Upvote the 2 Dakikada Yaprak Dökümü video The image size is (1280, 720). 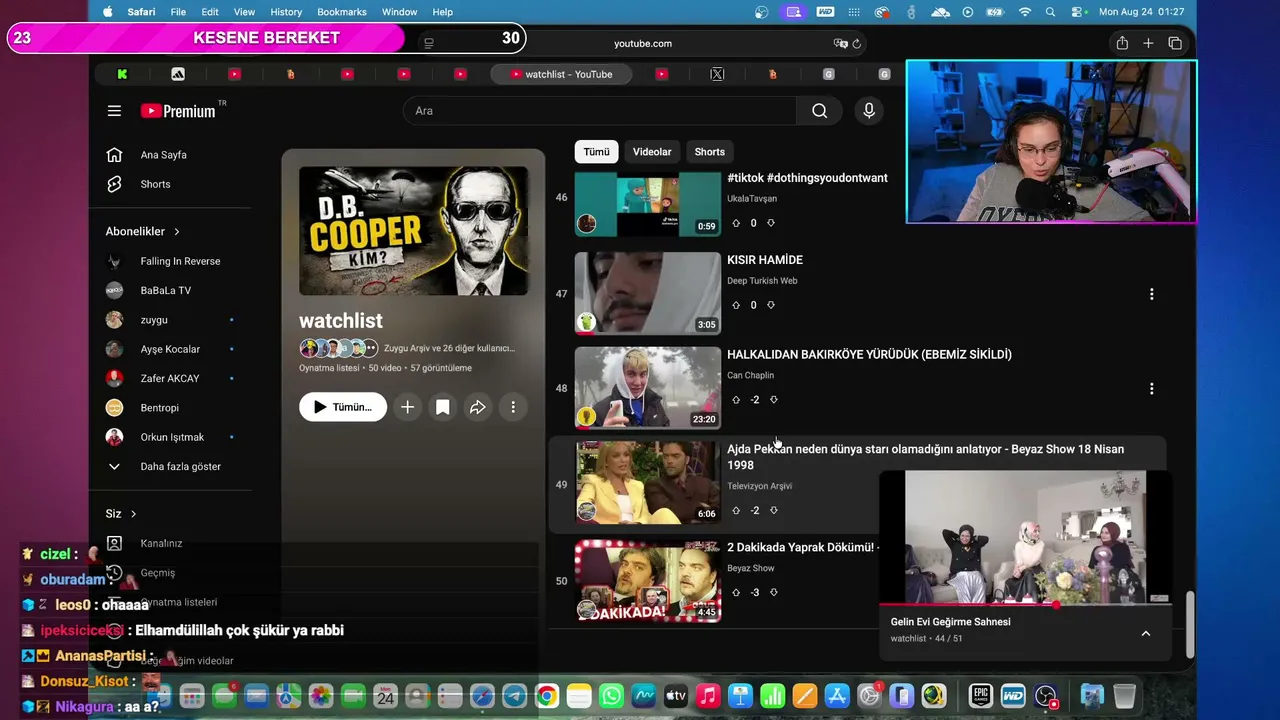[x=736, y=592]
